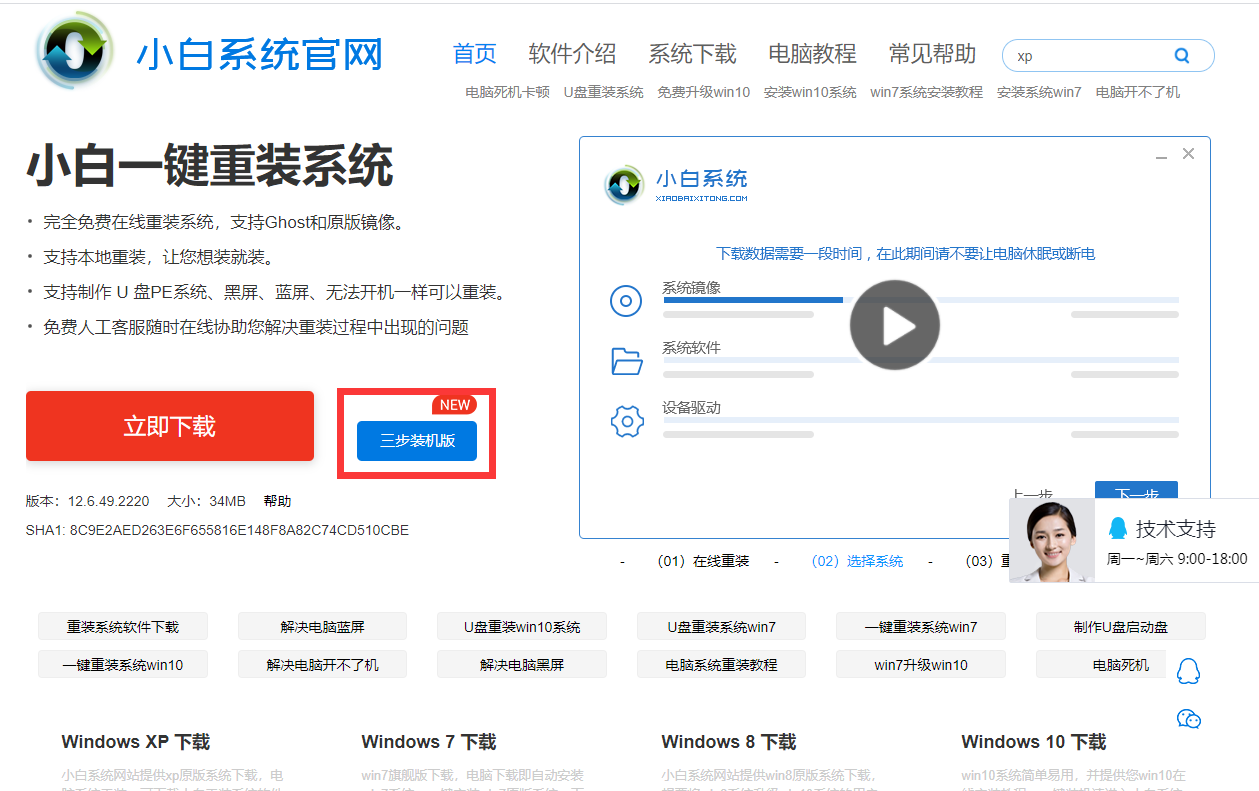Click the 制作U盘启动盘 tag button

pos(1121,627)
